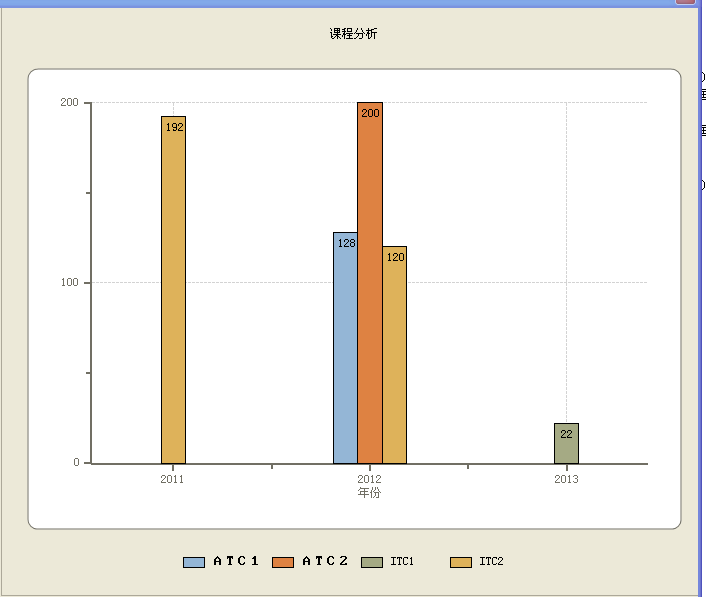Click the ATC1 legend label

coord(236,561)
